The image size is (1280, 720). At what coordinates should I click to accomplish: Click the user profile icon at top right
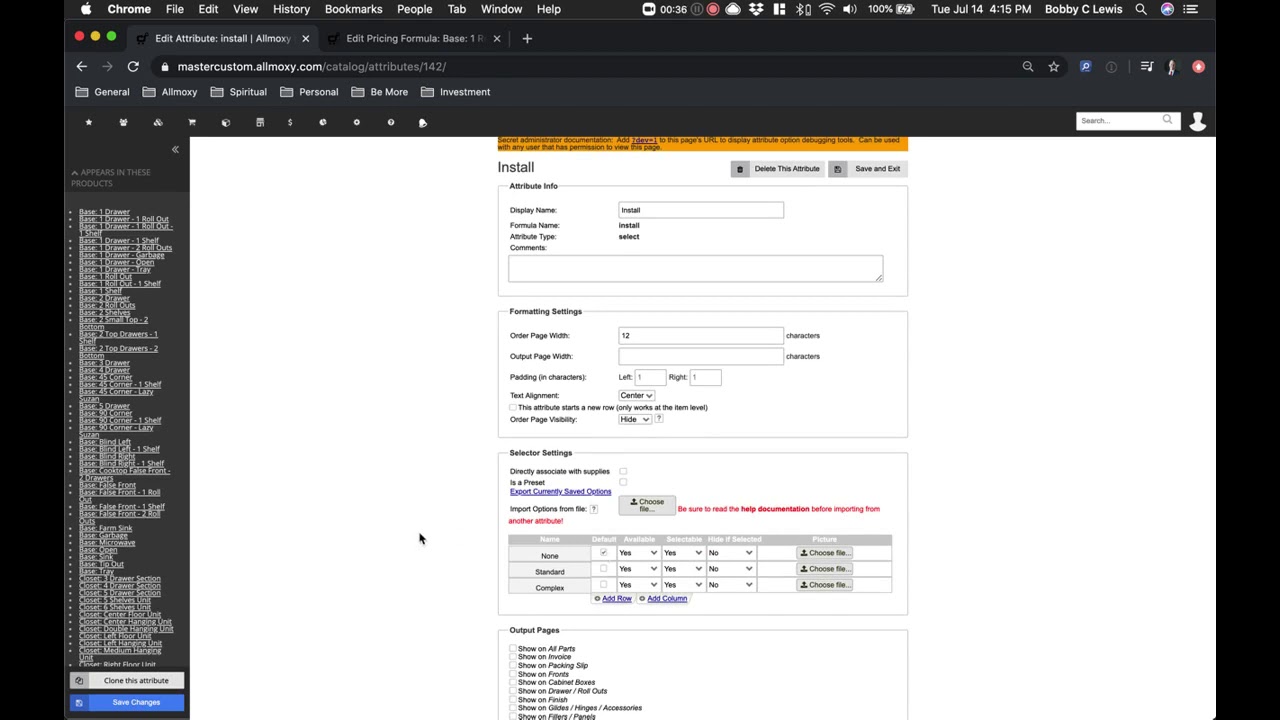coord(1197,121)
